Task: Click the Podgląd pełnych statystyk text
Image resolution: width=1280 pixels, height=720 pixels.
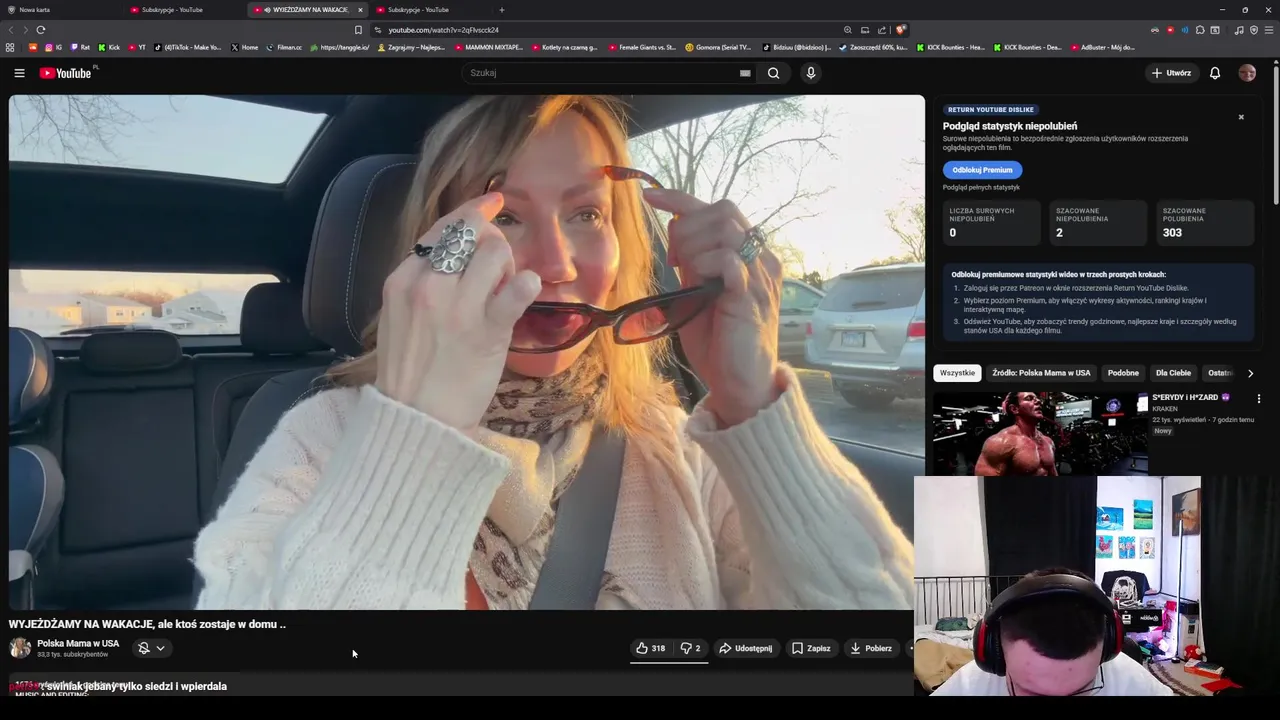Action: (981, 187)
